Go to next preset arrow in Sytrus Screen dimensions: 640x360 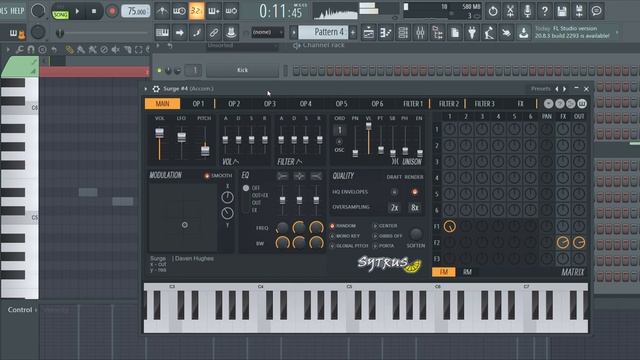pyautogui.click(x=565, y=89)
